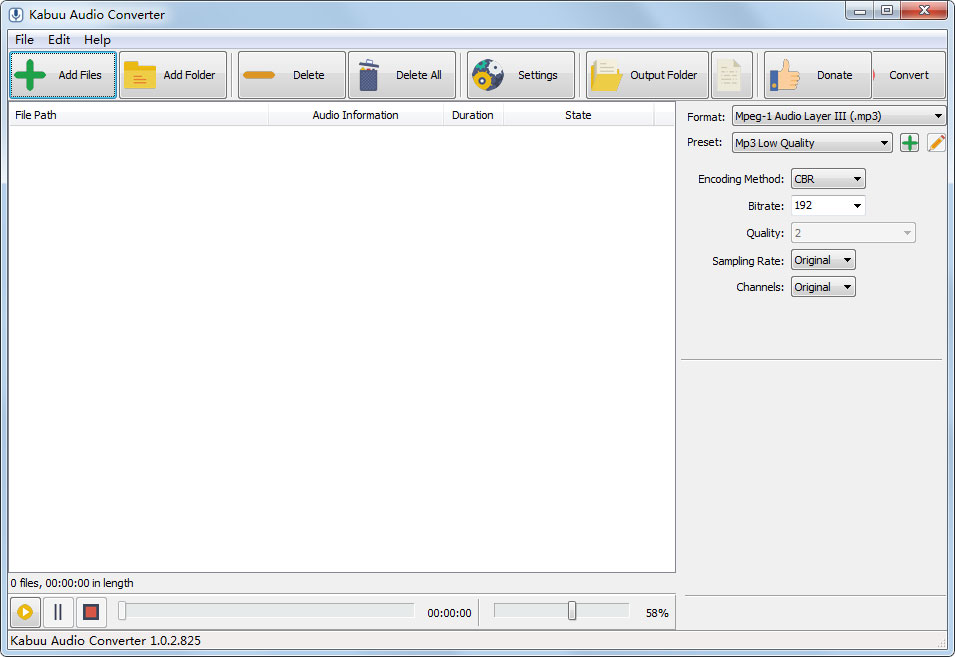Stop playback with the red stop button
This screenshot has width=955, height=657.
pos(91,612)
